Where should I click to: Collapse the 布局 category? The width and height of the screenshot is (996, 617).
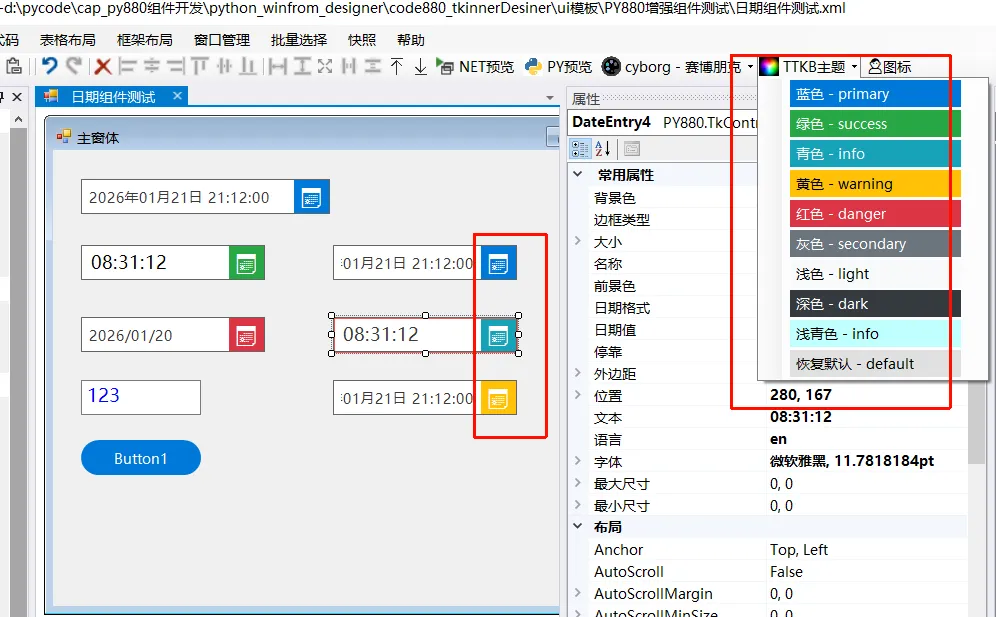coord(578,526)
